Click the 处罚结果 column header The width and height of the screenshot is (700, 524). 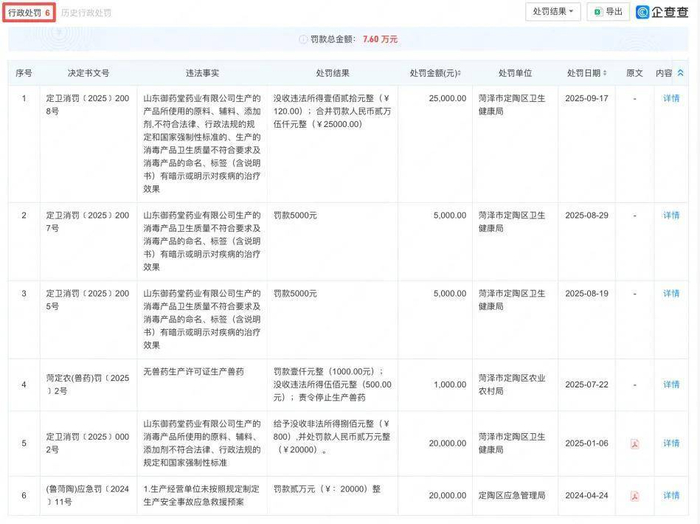click(x=333, y=73)
